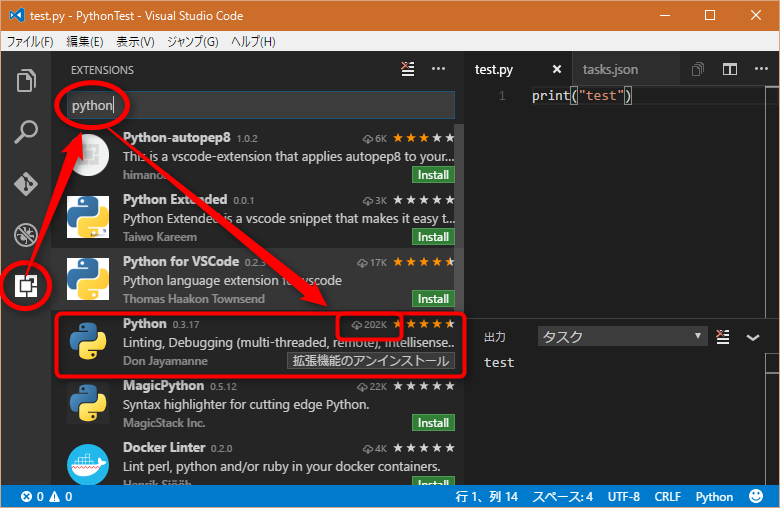The image size is (780, 508).
Task: Click Python Extended extension logo
Action: pos(88,217)
